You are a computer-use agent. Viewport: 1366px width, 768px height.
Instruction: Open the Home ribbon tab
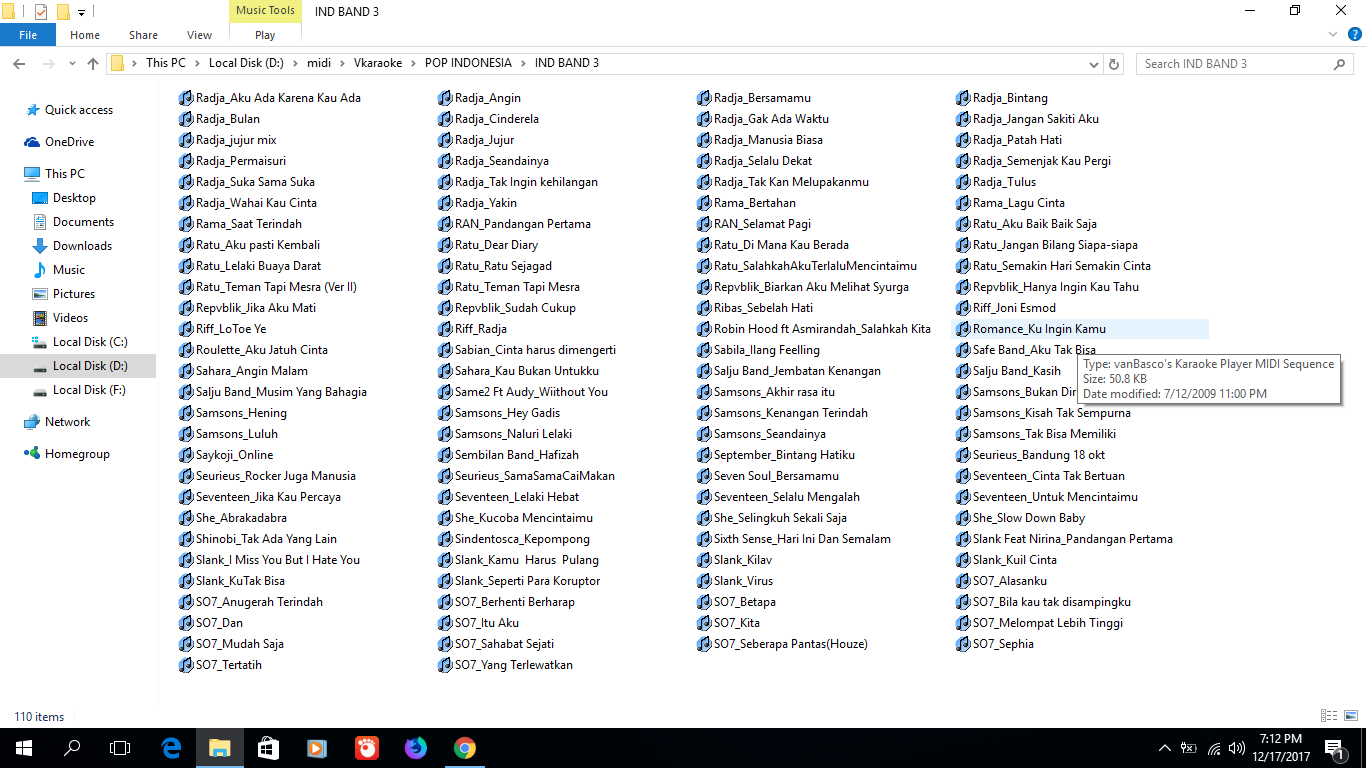pos(85,35)
